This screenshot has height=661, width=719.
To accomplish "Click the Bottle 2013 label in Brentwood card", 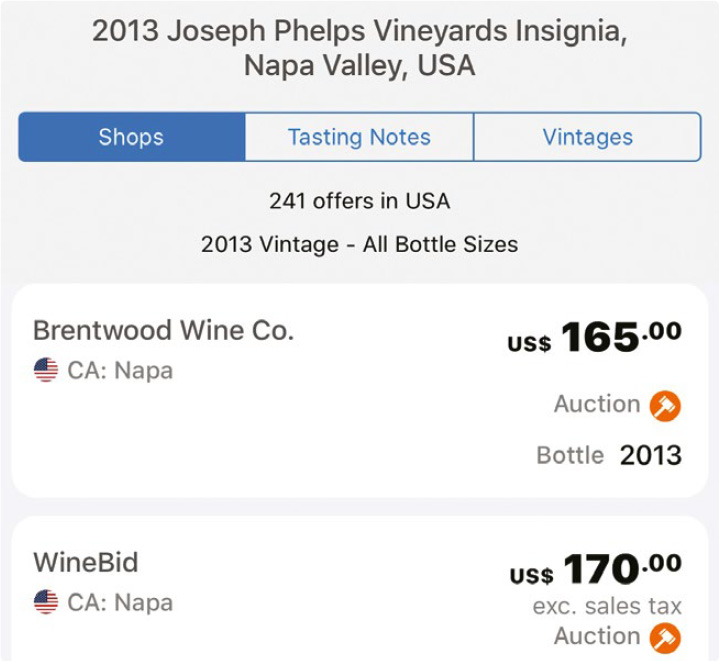I will (x=609, y=455).
